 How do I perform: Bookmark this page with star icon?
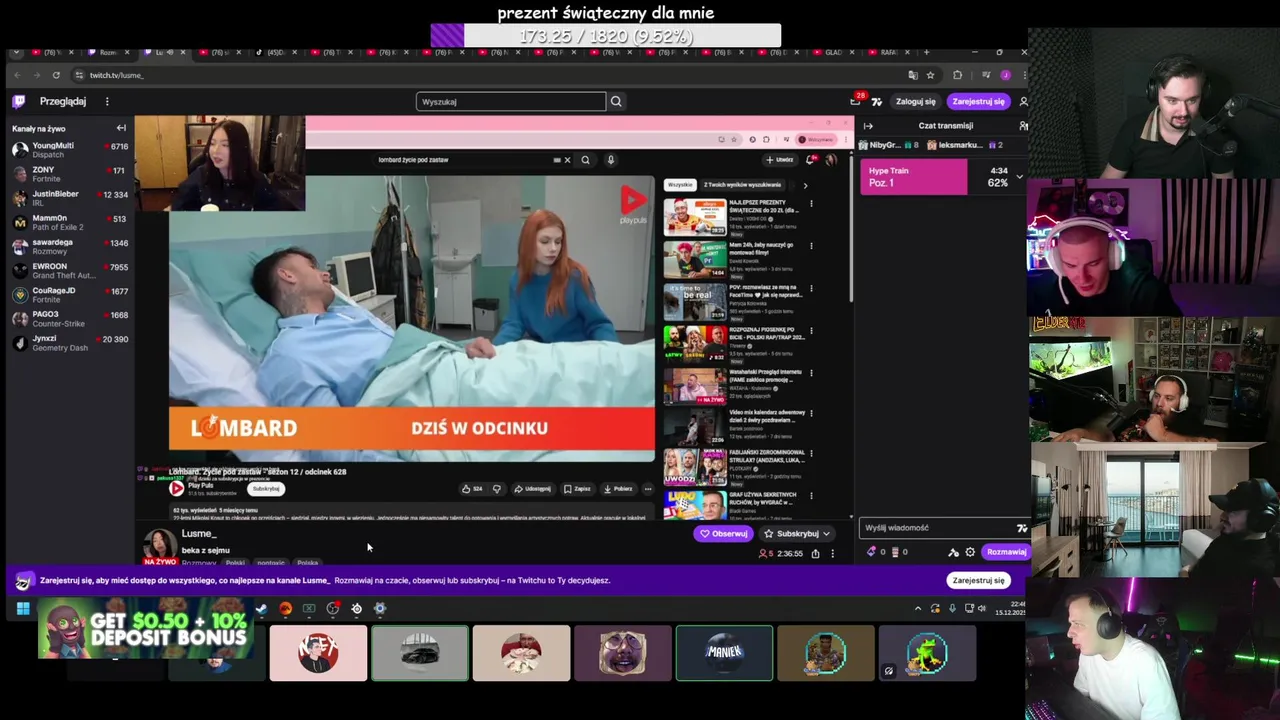[x=930, y=75]
